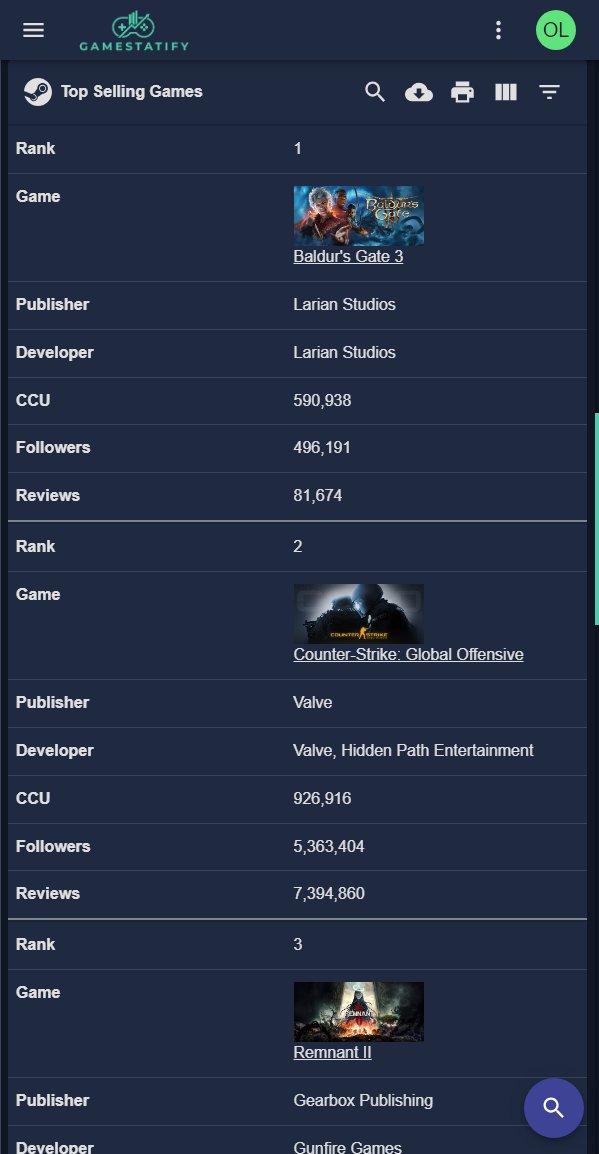This screenshot has height=1154, width=599.
Task: Select the Rank 2 value
Action: click(297, 547)
